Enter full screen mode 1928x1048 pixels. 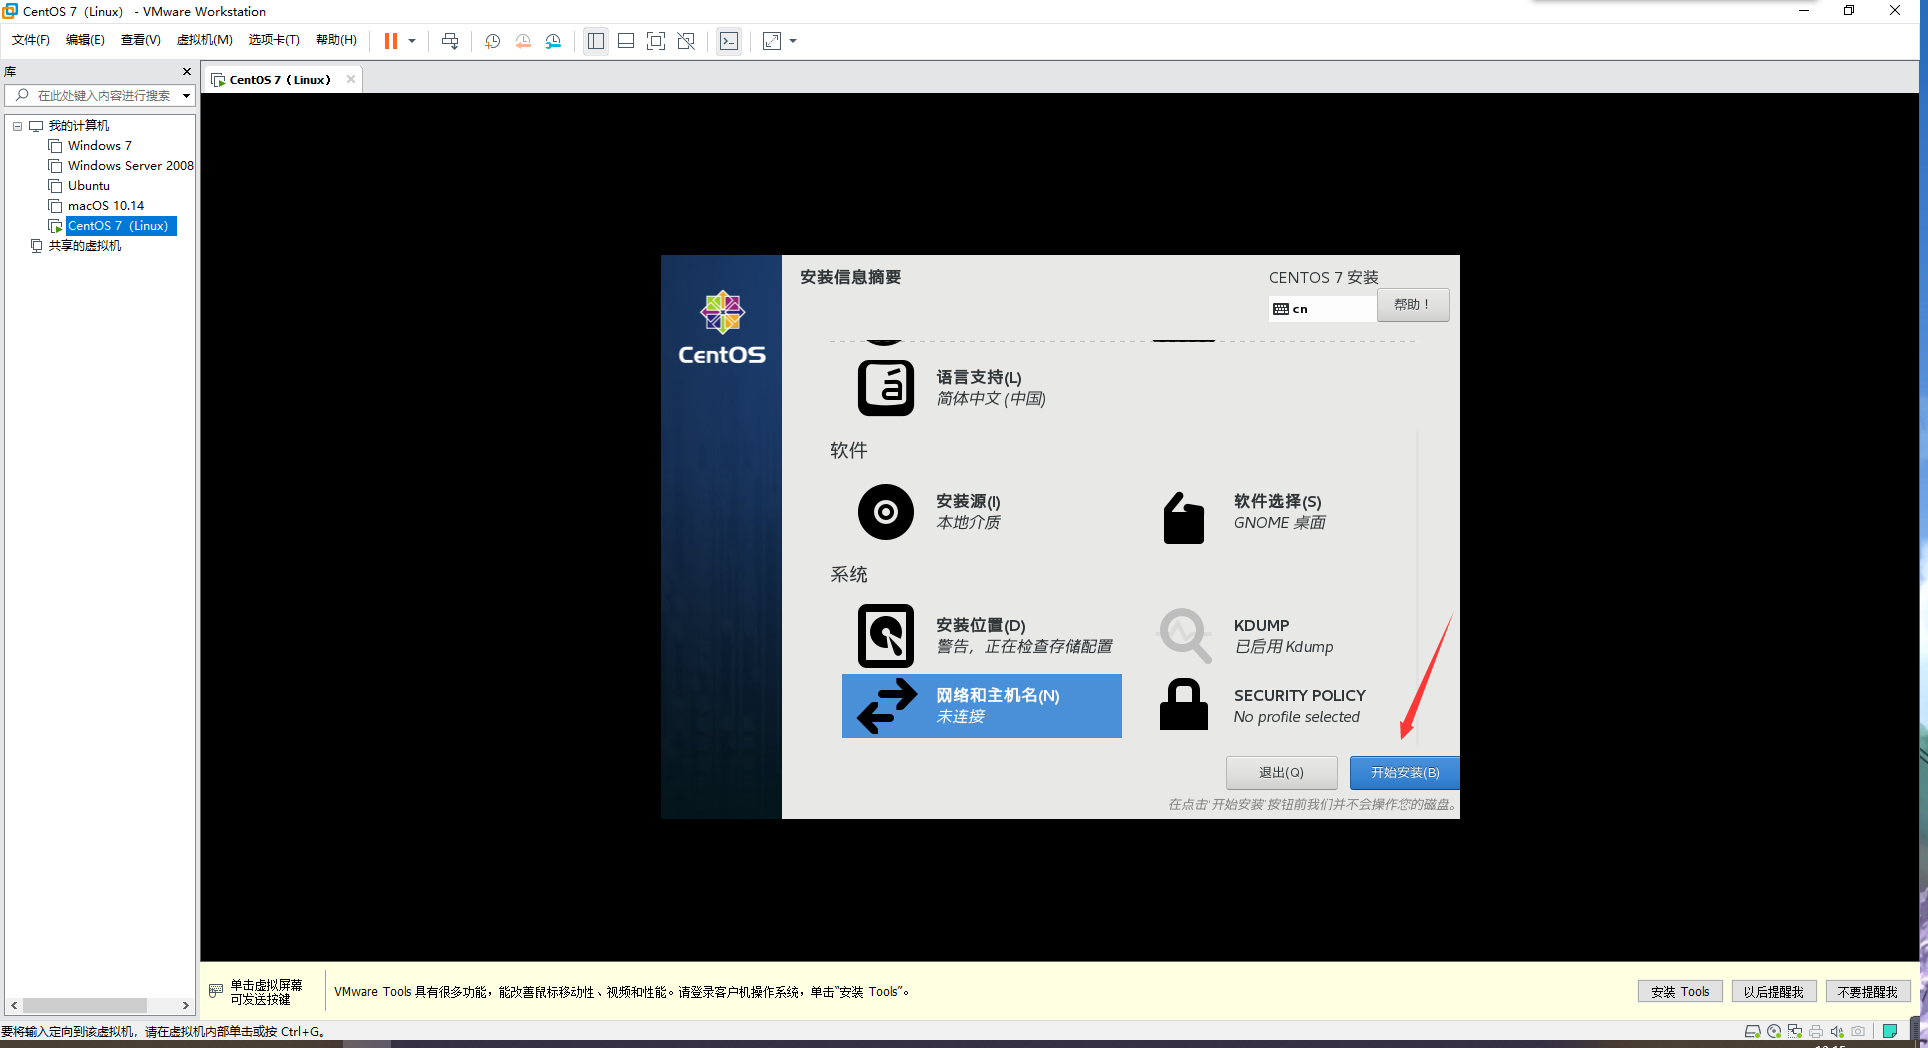656,41
